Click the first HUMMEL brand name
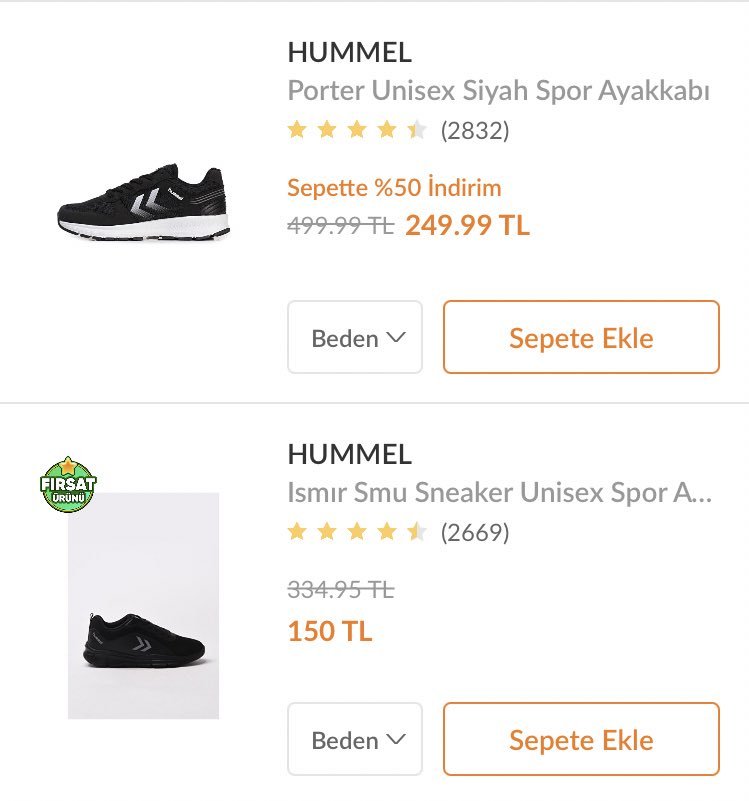Screen dimensions: 749x801 (349, 52)
